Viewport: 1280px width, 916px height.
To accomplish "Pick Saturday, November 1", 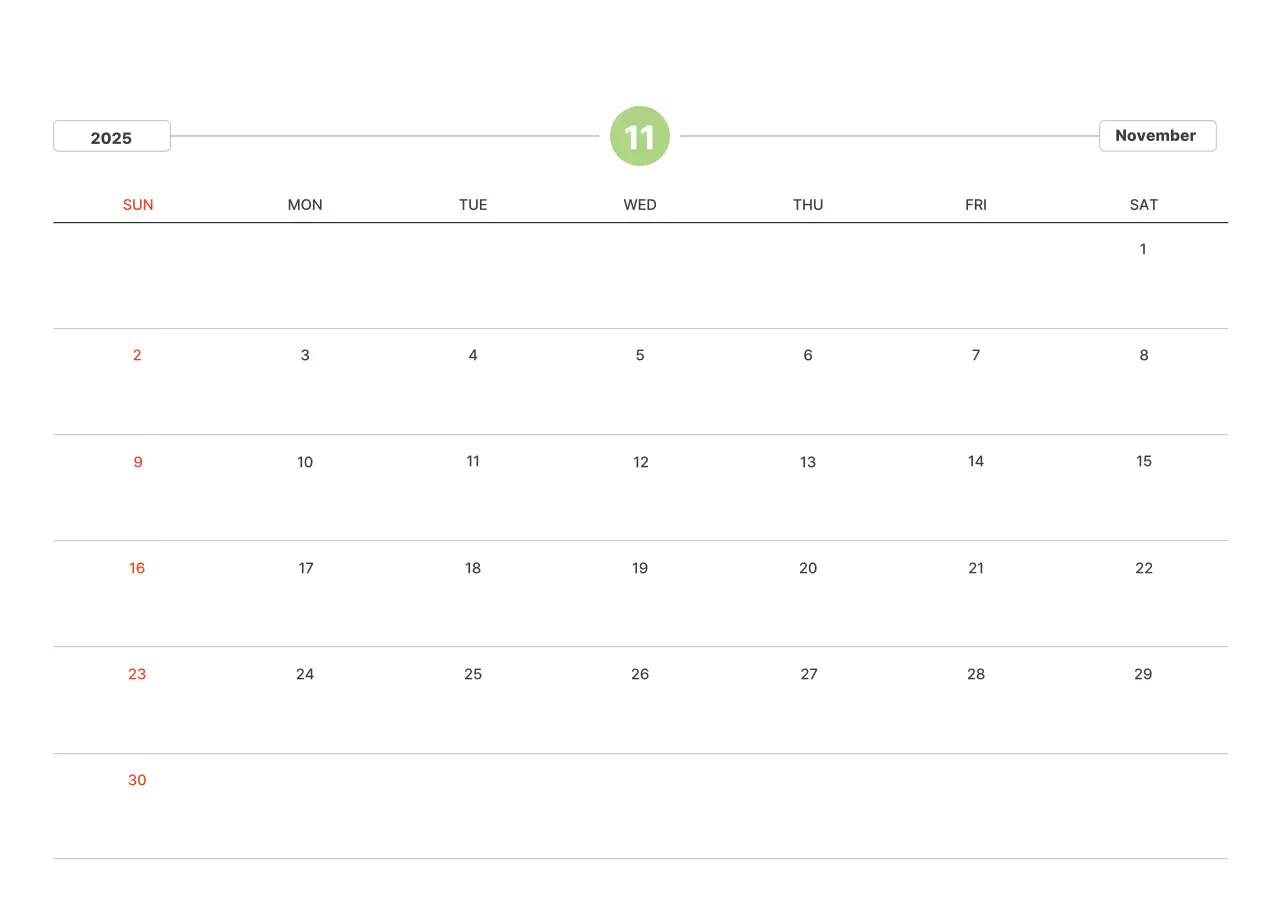I will (x=1143, y=249).
